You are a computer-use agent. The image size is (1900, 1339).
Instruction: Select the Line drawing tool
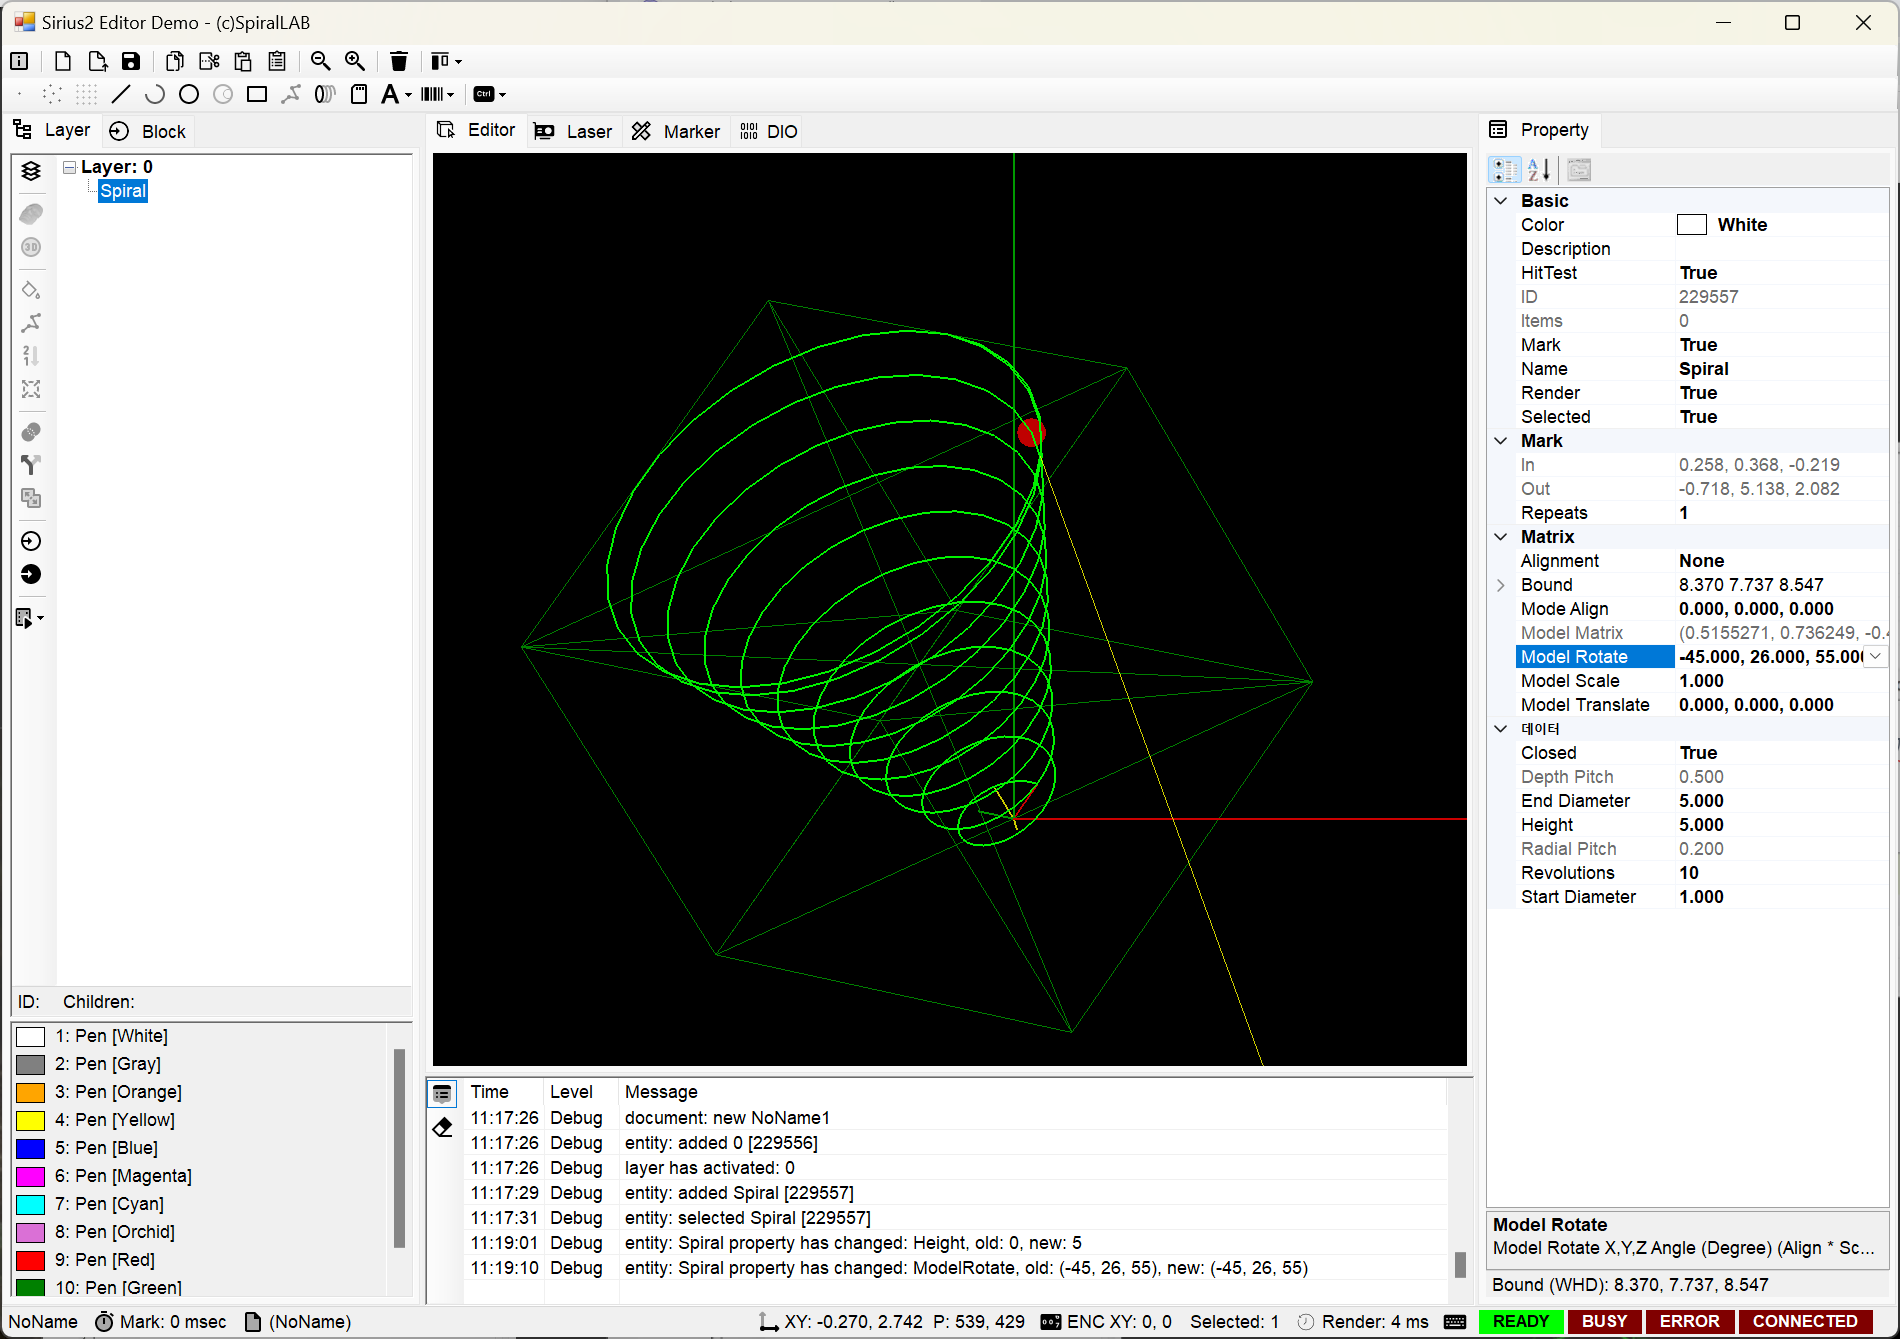121,94
